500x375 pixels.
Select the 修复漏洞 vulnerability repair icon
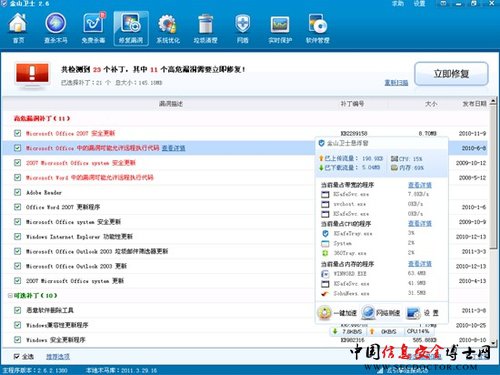pos(131,28)
